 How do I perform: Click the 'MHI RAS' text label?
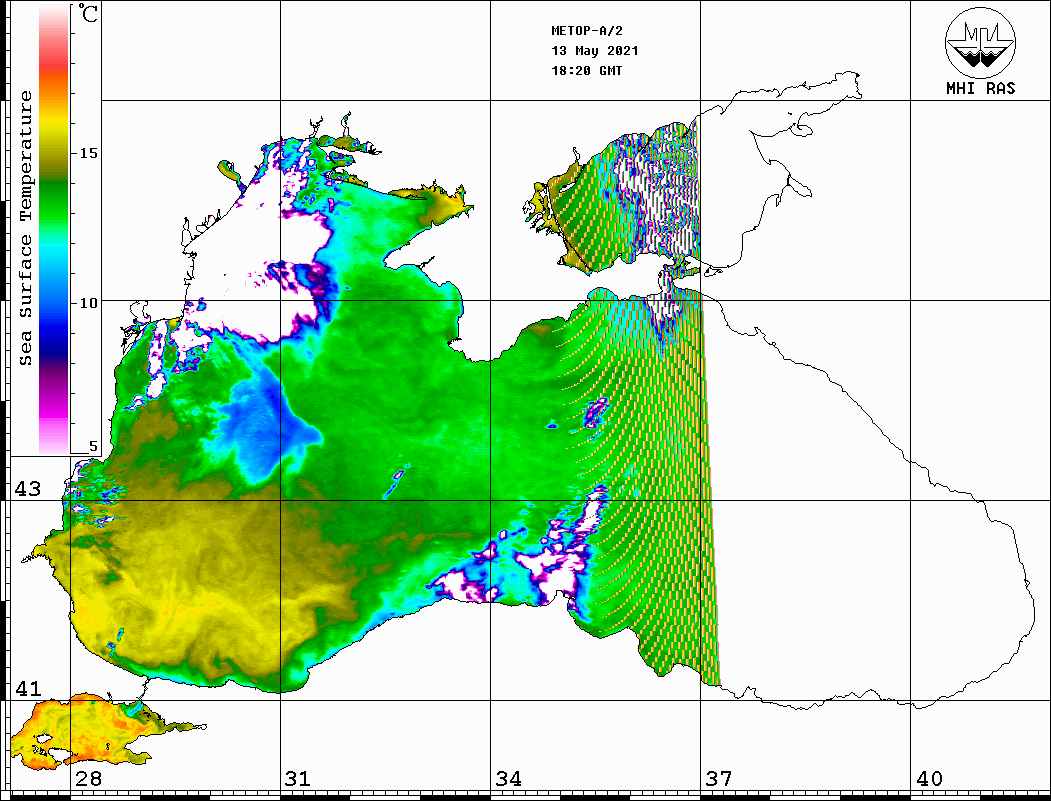pos(980,88)
